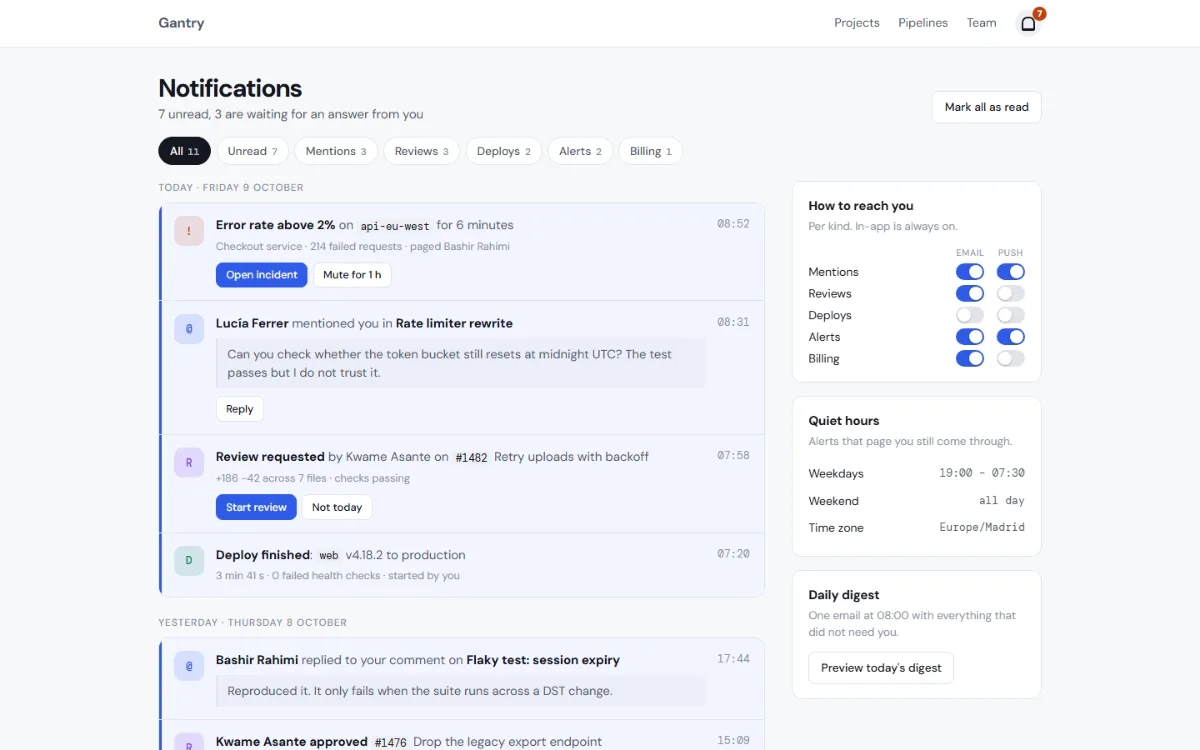This screenshot has height=750, width=1200.
Task: Select the Alerts filter tab
Action: [580, 151]
